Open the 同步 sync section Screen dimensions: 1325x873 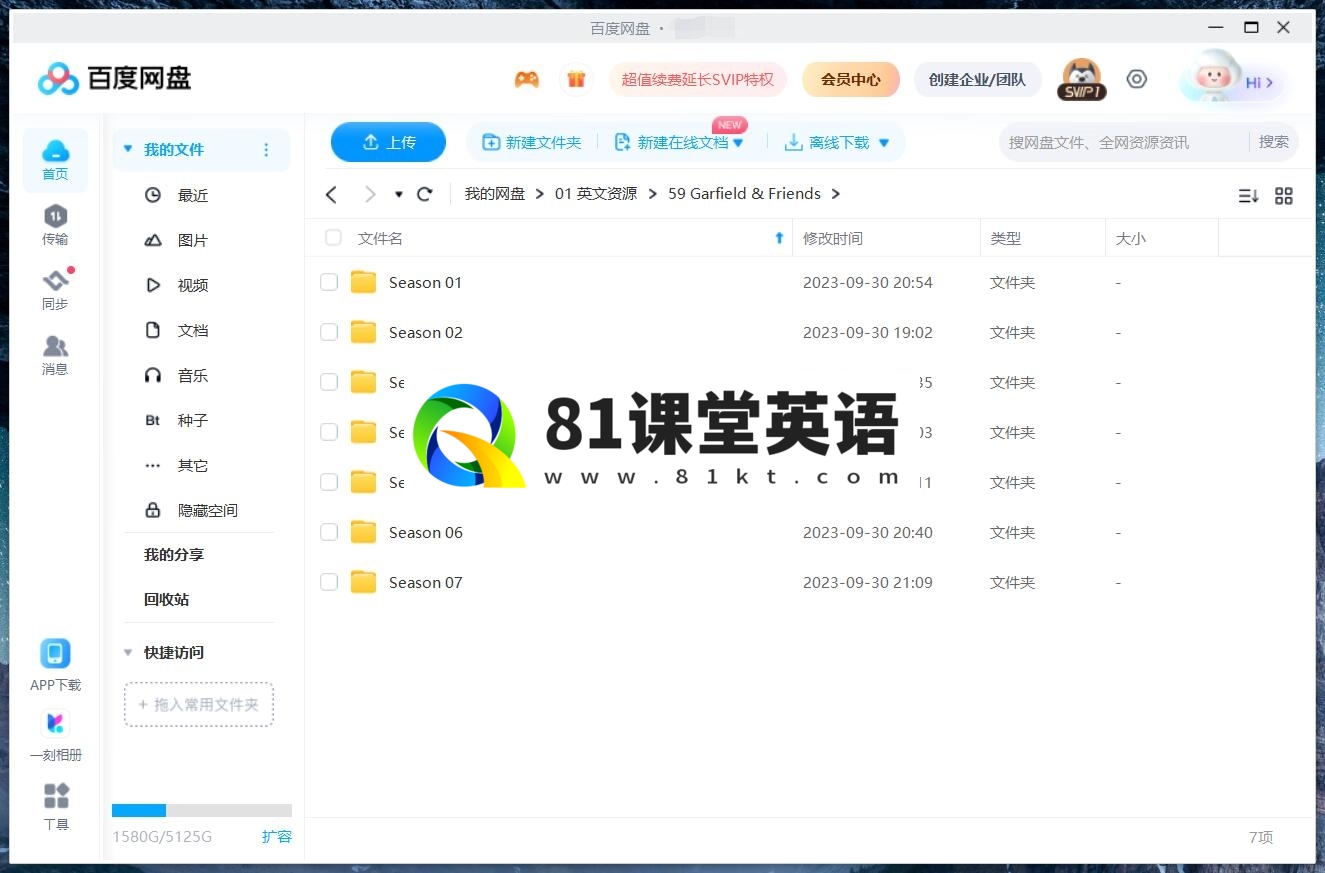click(x=55, y=290)
